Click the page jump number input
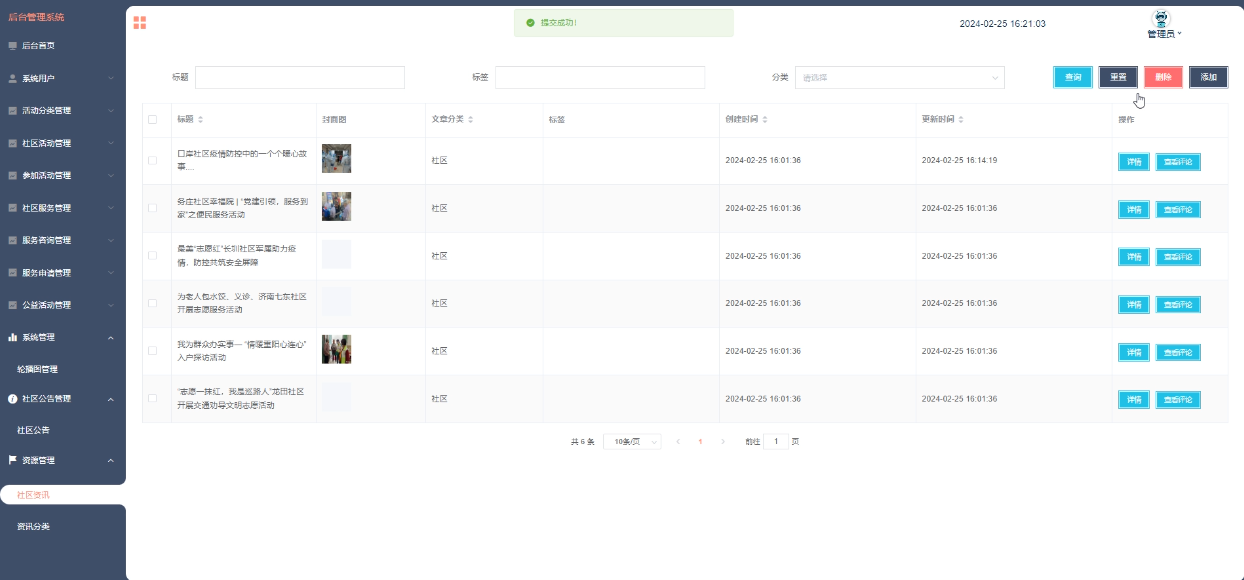Viewport: 1244px width, 580px height. (x=776, y=441)
